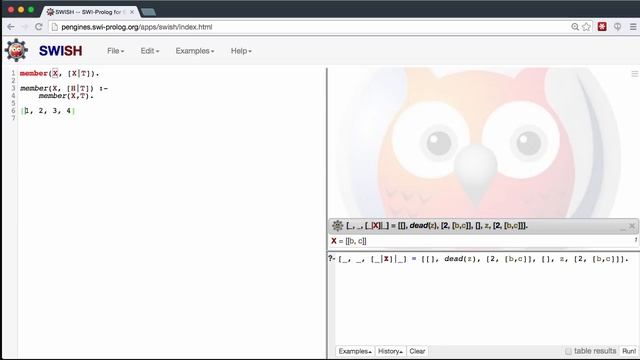Toggle the table results checkbox

pyautogui.click(x=568, y=351)
